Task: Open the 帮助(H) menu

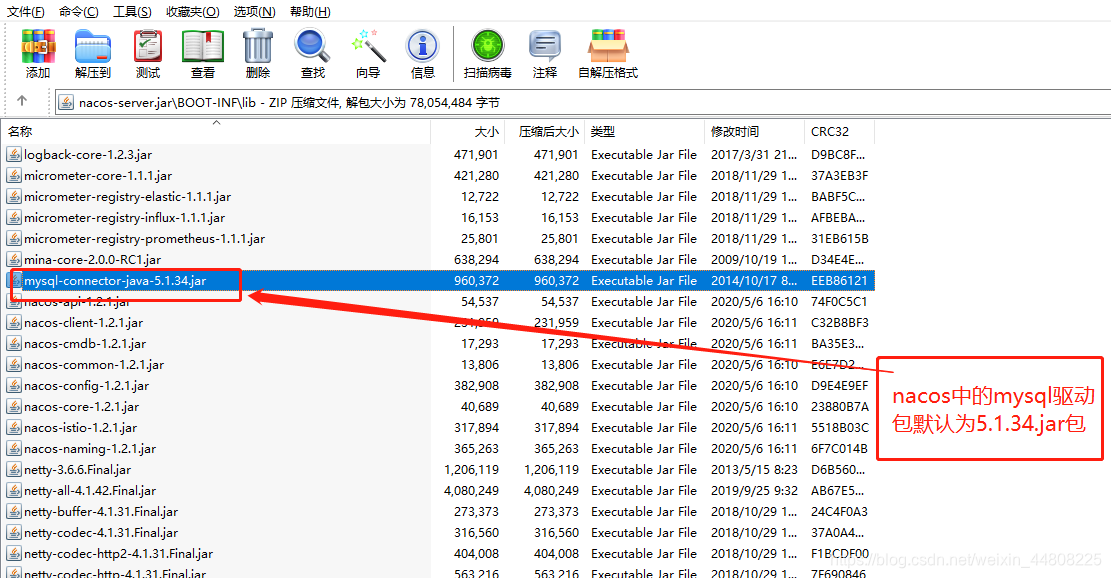Action: click(310, 11)
